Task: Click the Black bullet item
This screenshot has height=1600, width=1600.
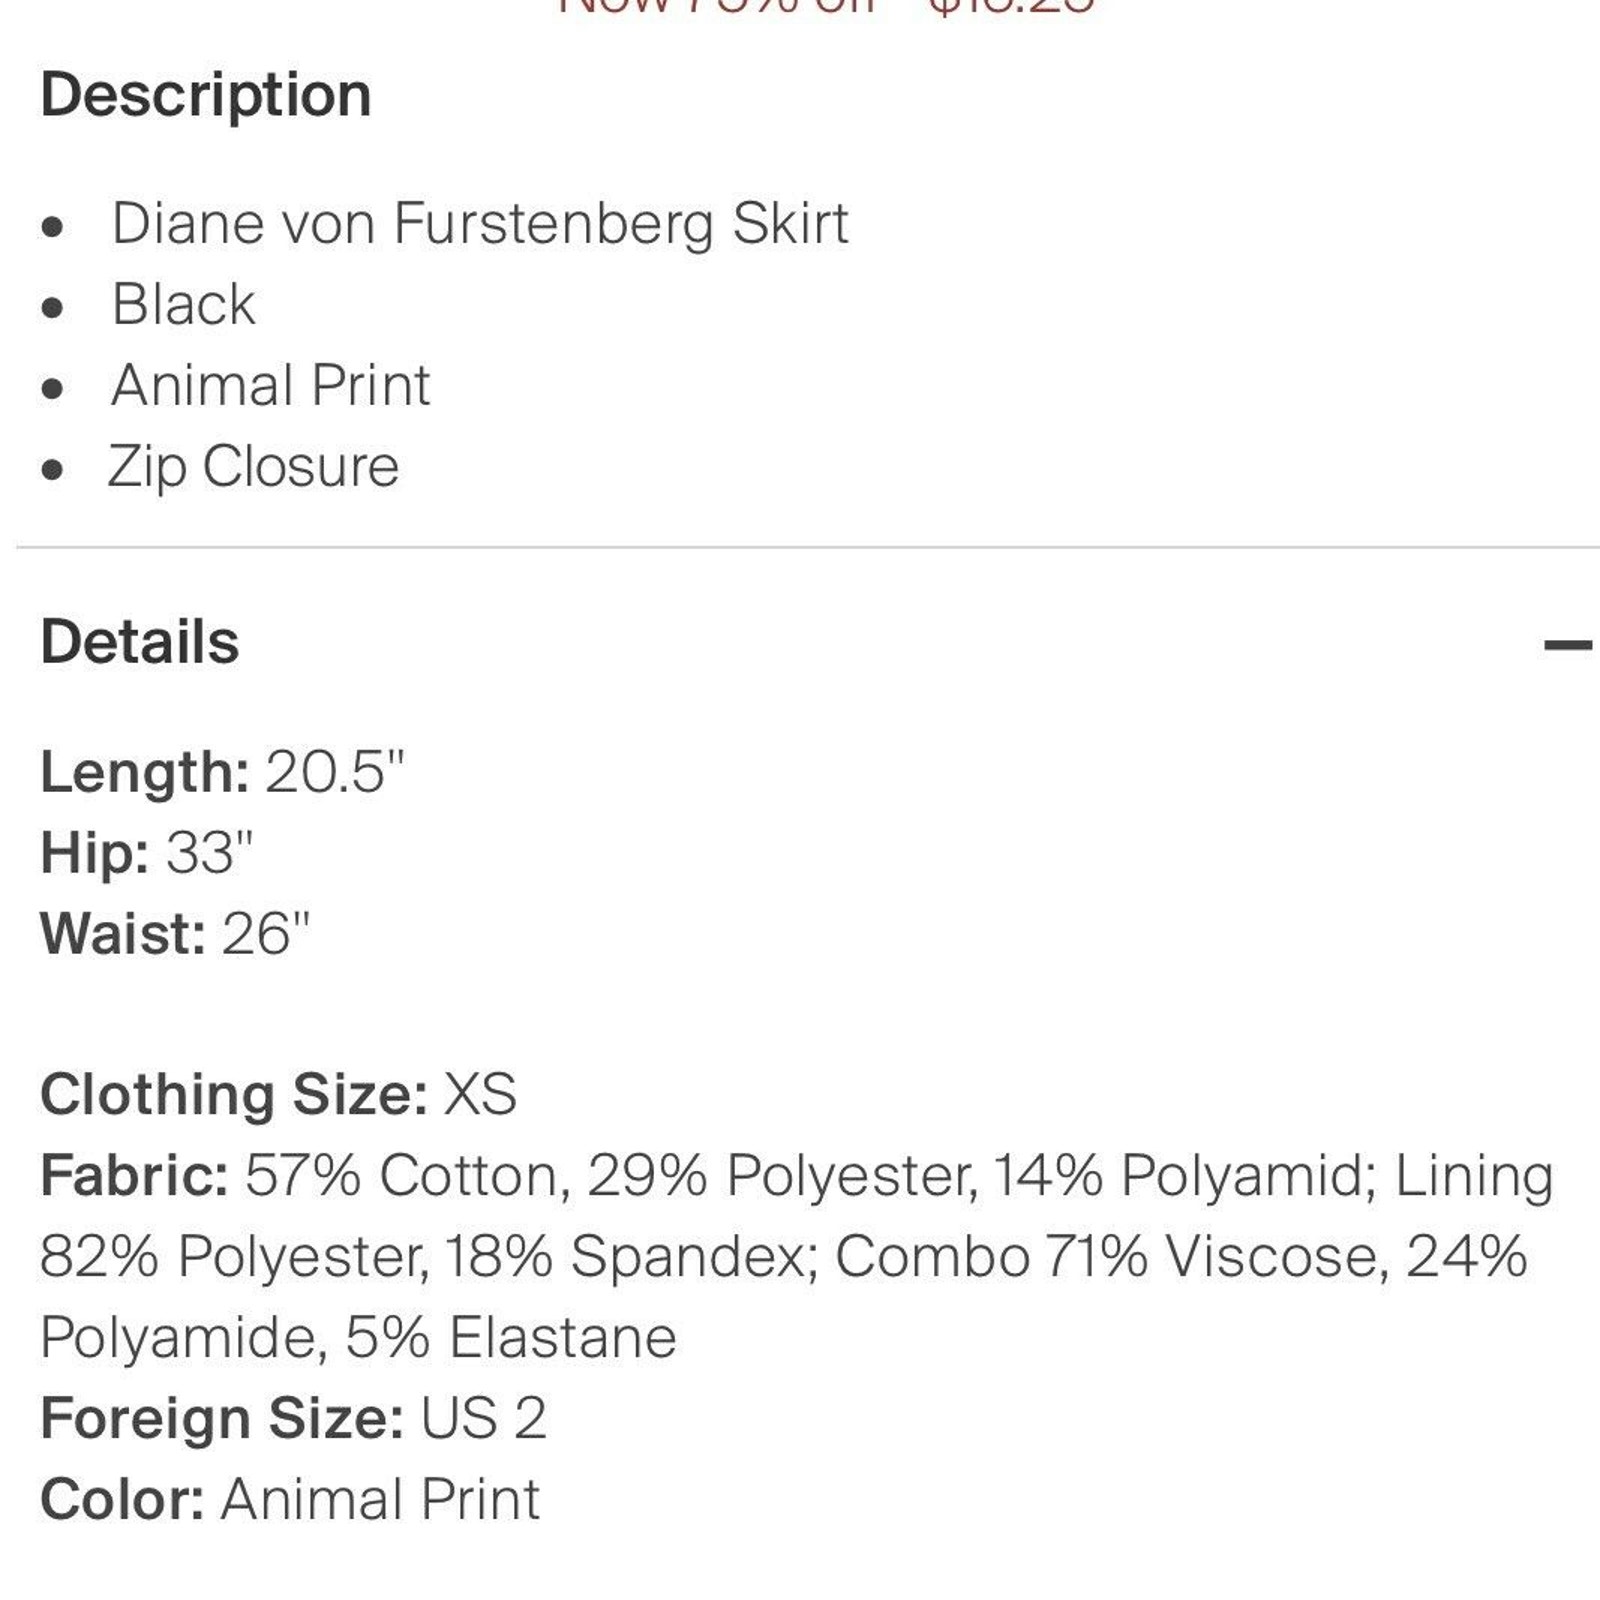Action: (x=183, y=304)
